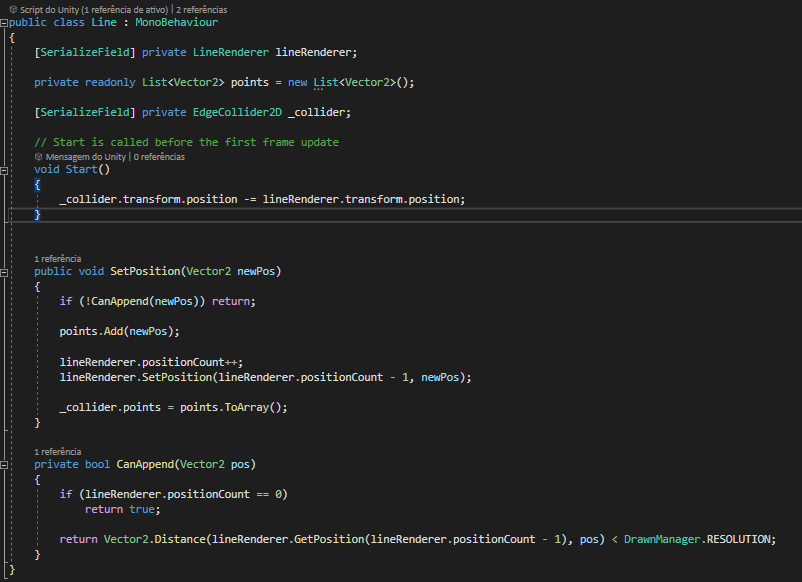Click the Add call on points

coord(110,331)
